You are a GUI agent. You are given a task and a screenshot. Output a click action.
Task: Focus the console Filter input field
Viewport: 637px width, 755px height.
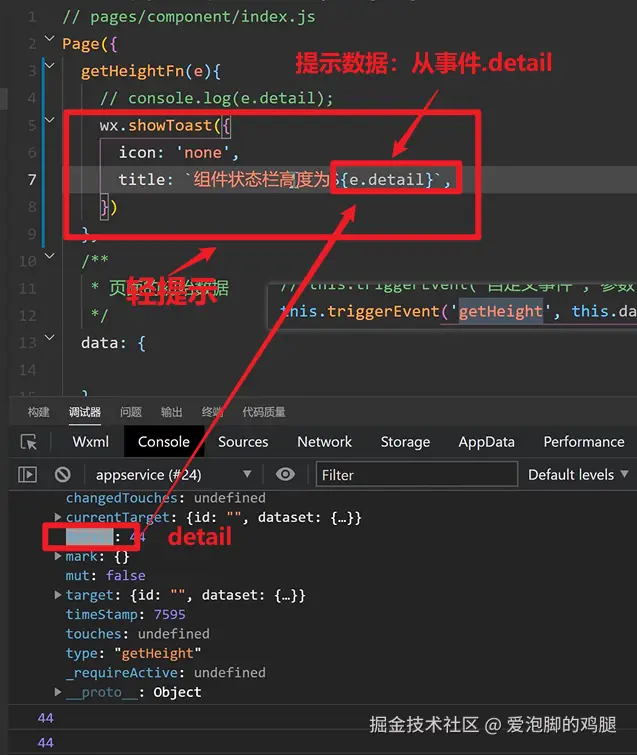click(416, 475)
